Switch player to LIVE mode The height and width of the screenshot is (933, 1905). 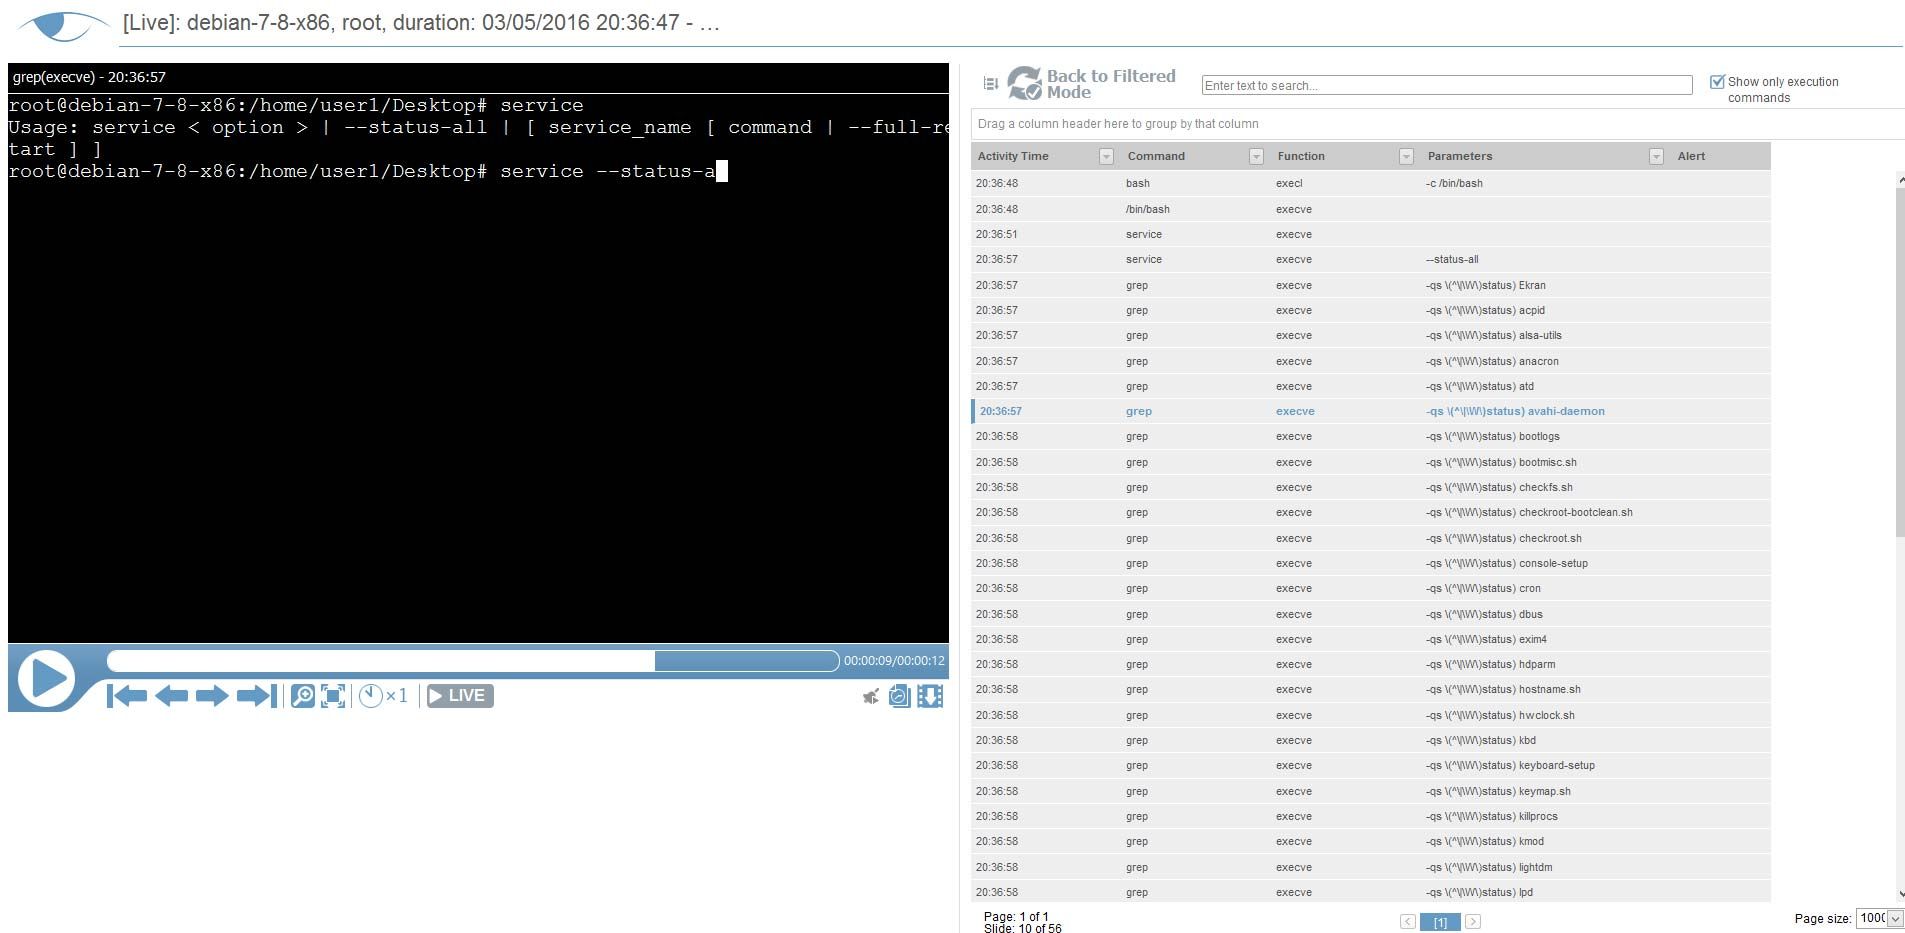pyautogui.click(x=460, y=696)
